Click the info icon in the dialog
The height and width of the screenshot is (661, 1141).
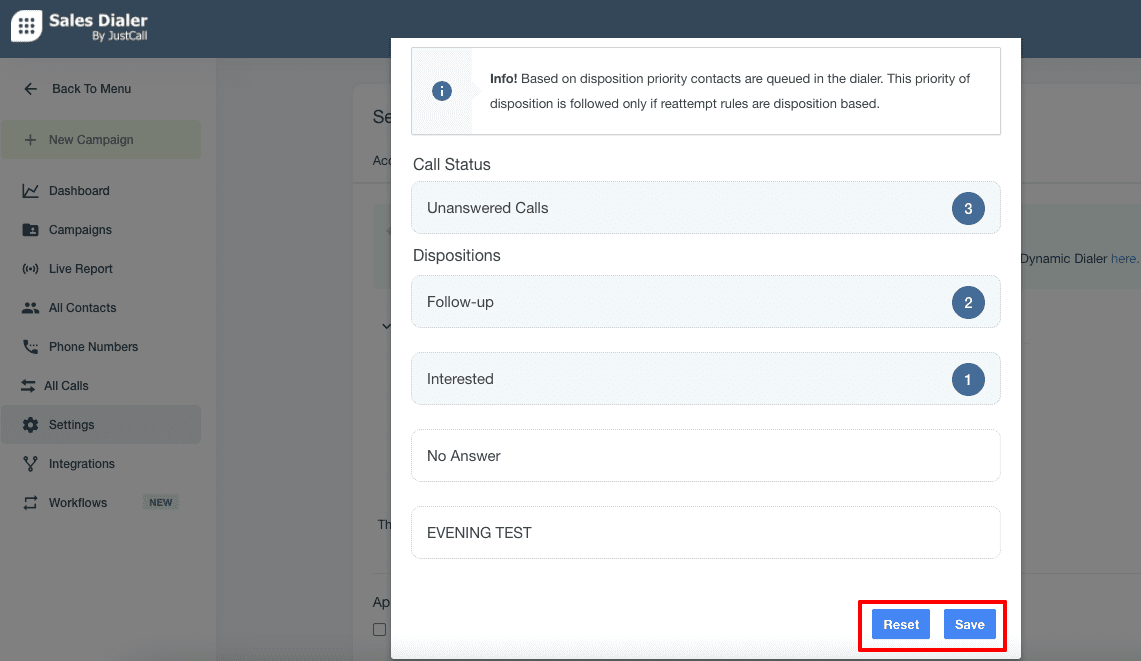tap(441, 91)
